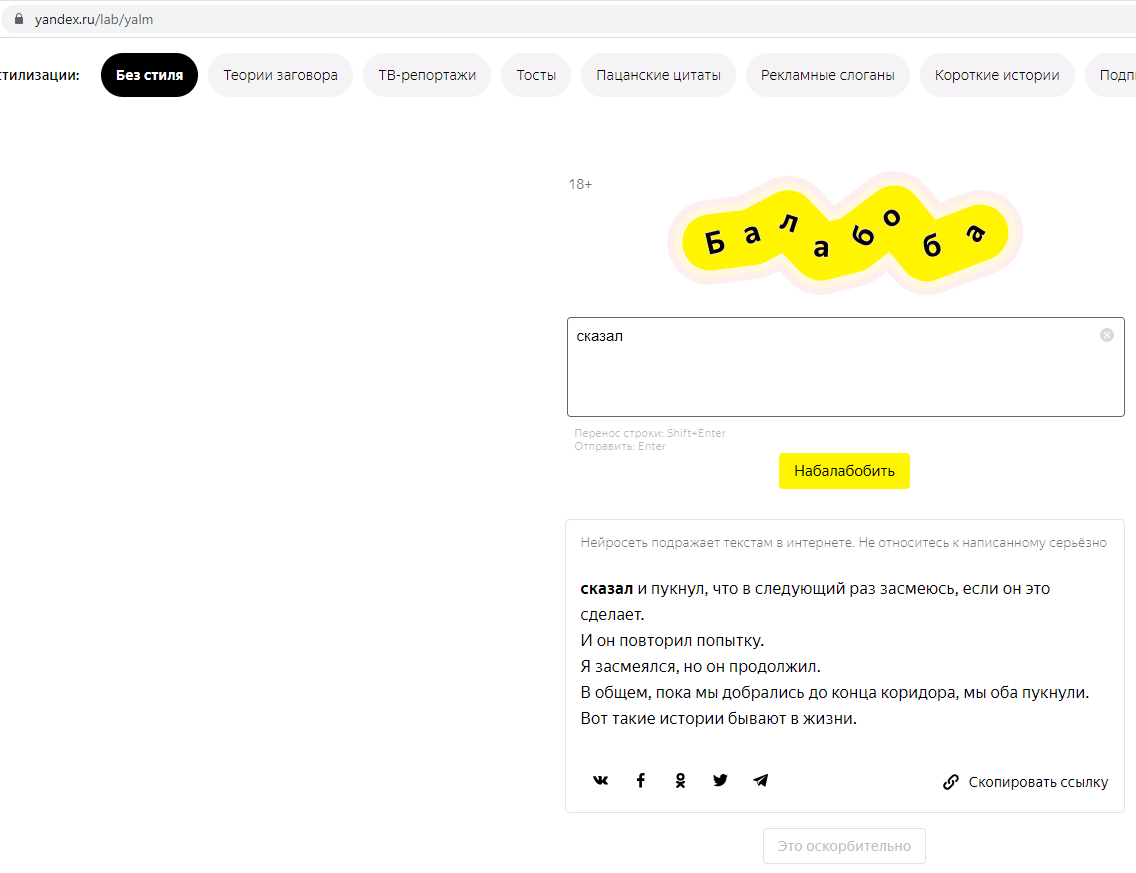Send the result via Telegram icon

(761, 781)
